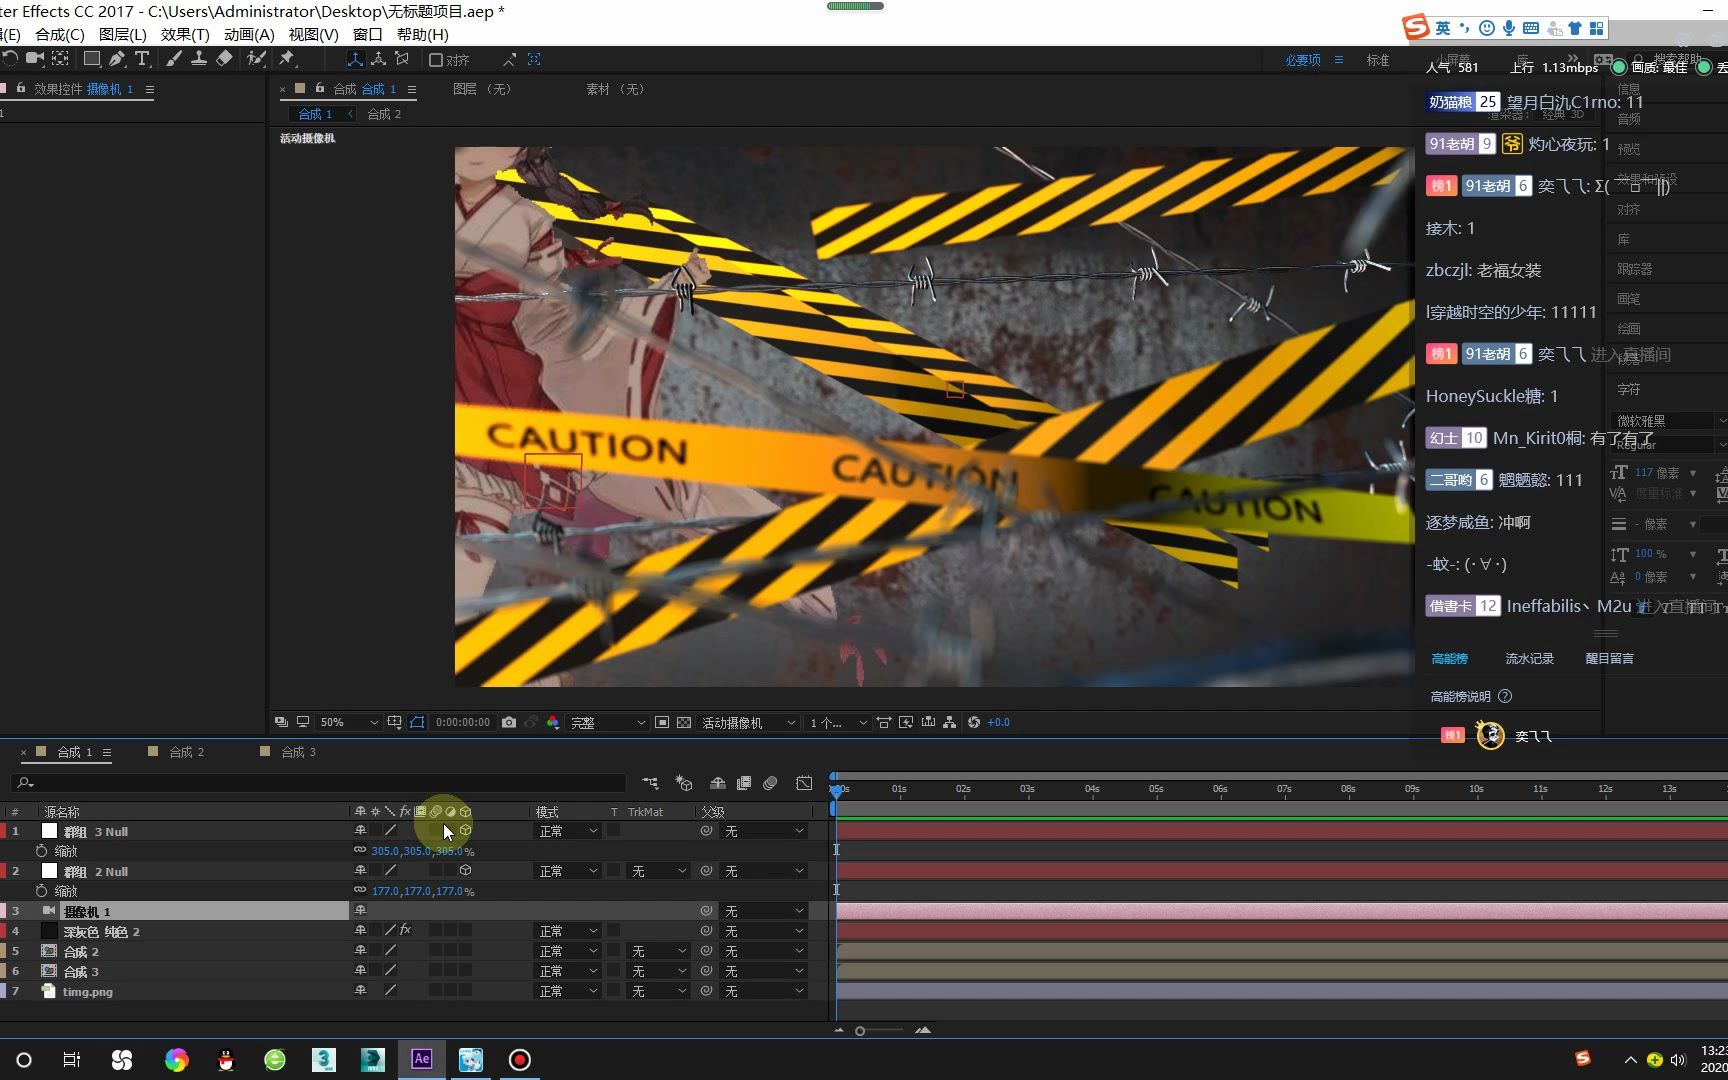Open the channel and color management icon
Viewport: 1728px width, 1080px height.
click(x=553, y=722)
